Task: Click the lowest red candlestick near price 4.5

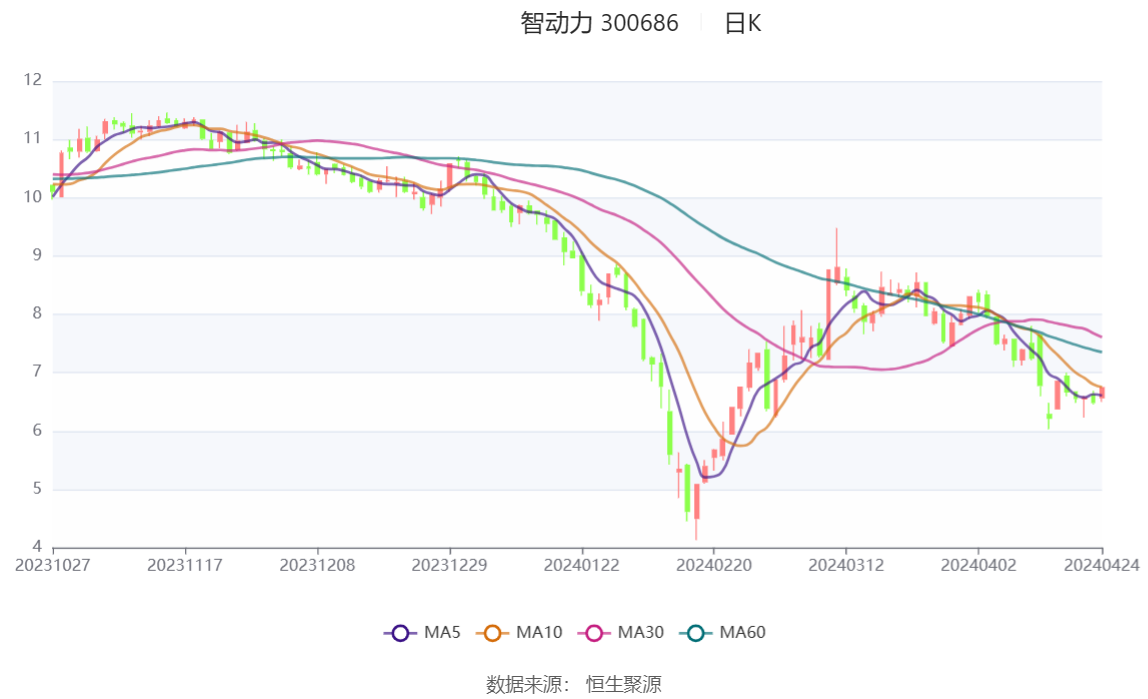Action: [696, 503]
